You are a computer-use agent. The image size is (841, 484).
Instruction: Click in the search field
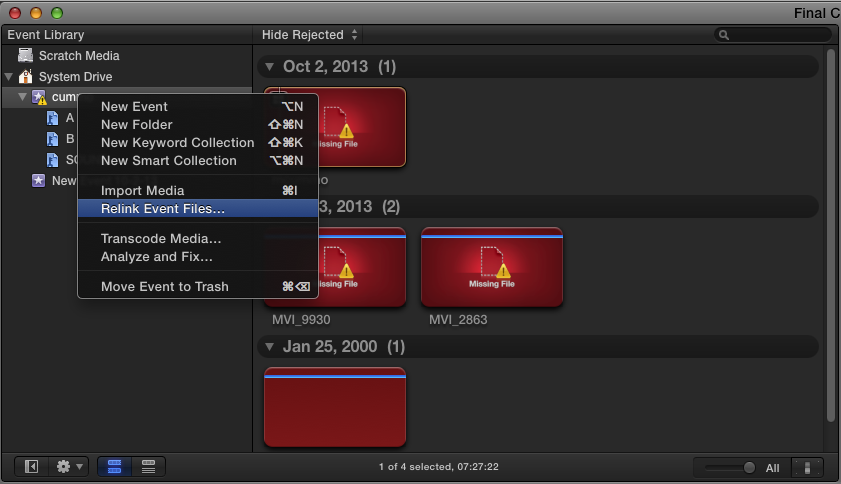pos(772,35)
